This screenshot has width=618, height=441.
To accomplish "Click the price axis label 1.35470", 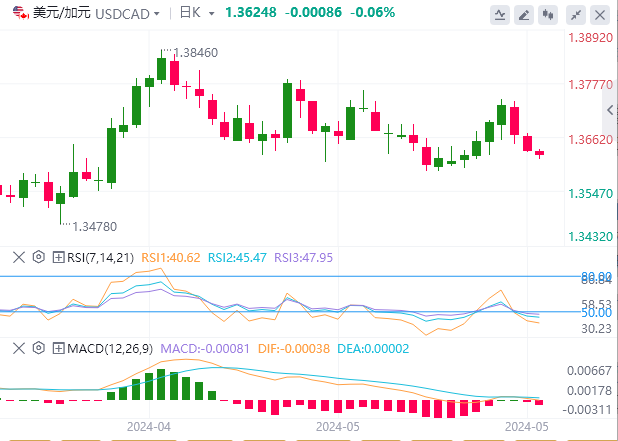I will [590, 194].
